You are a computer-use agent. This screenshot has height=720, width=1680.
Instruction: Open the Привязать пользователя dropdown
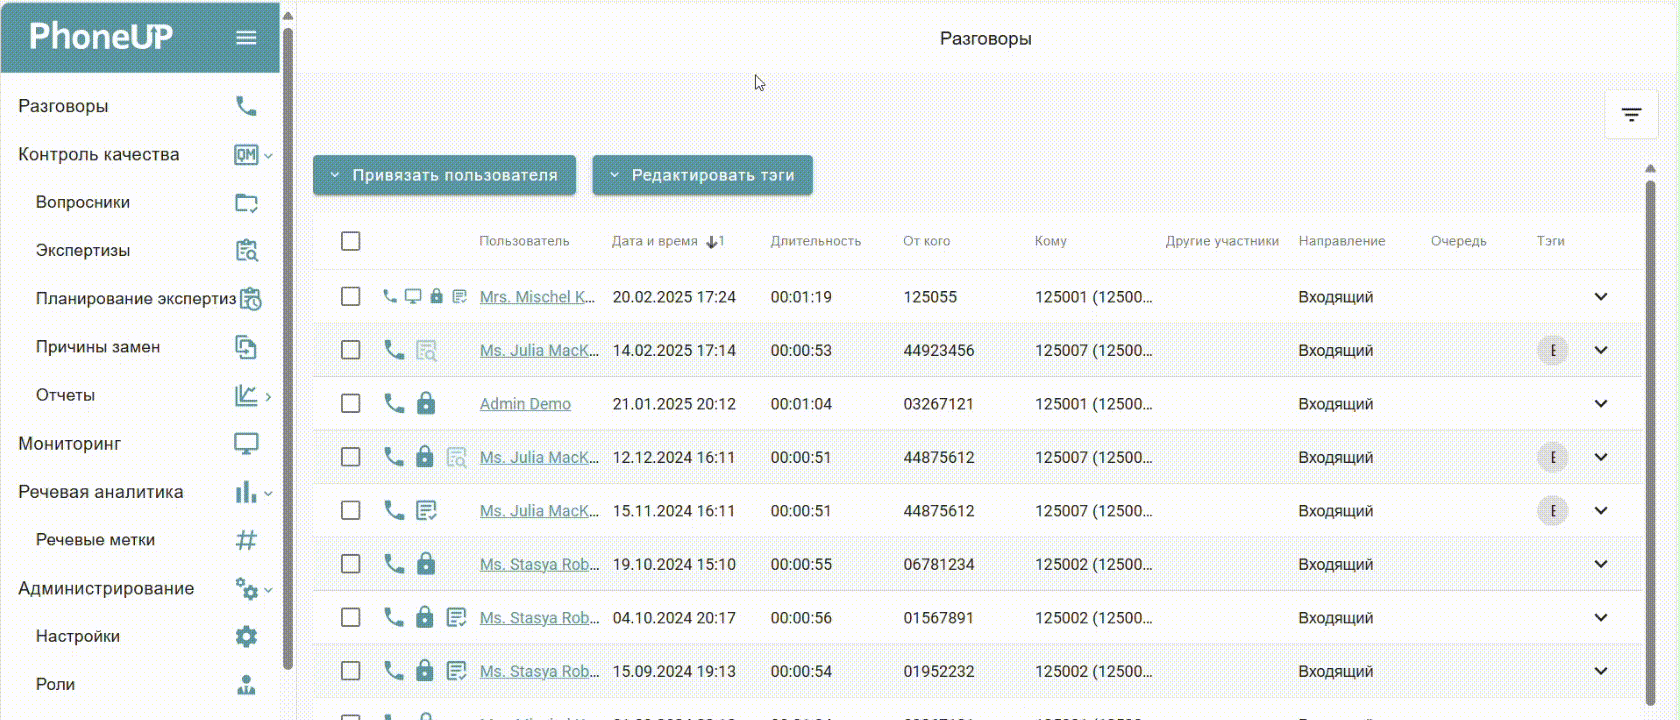tap(444, 175)
